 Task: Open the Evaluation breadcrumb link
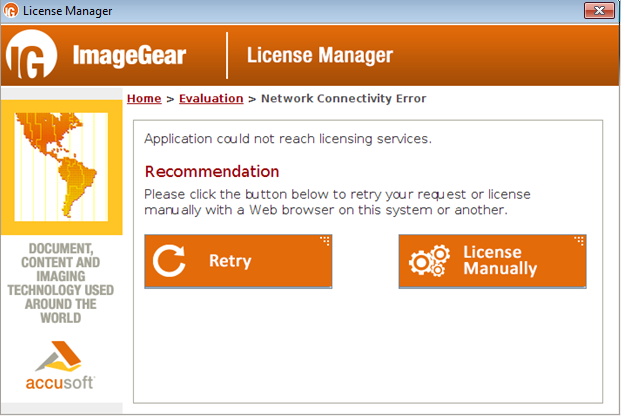tap(211, 98)
